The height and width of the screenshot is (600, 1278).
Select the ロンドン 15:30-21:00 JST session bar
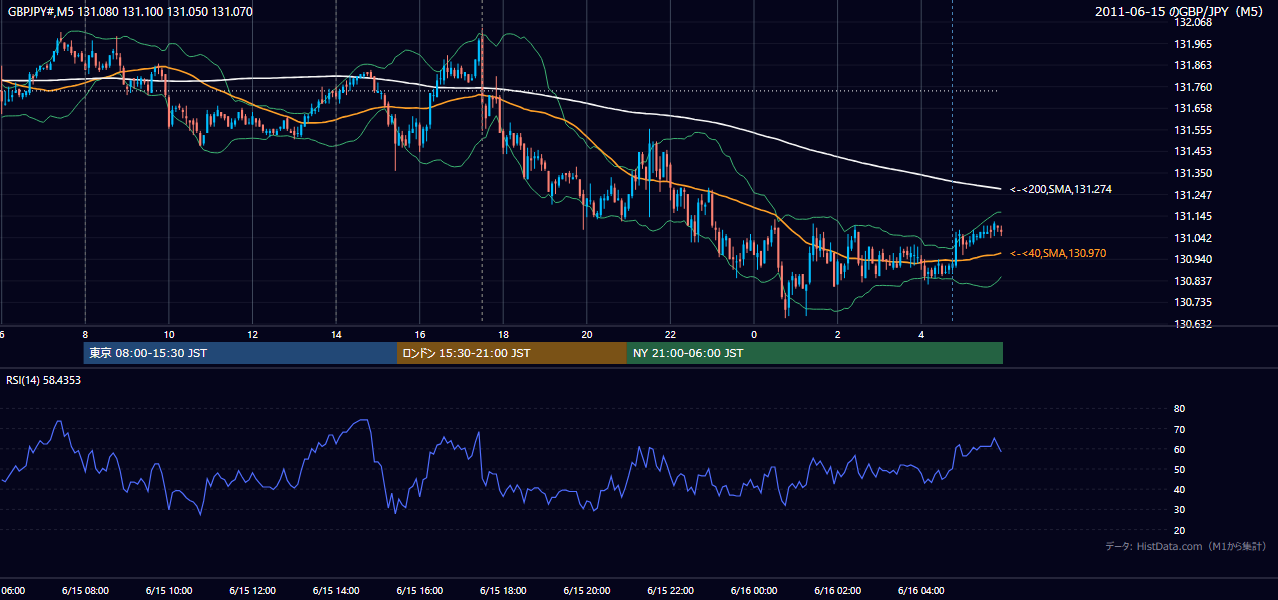pos(512,353)
